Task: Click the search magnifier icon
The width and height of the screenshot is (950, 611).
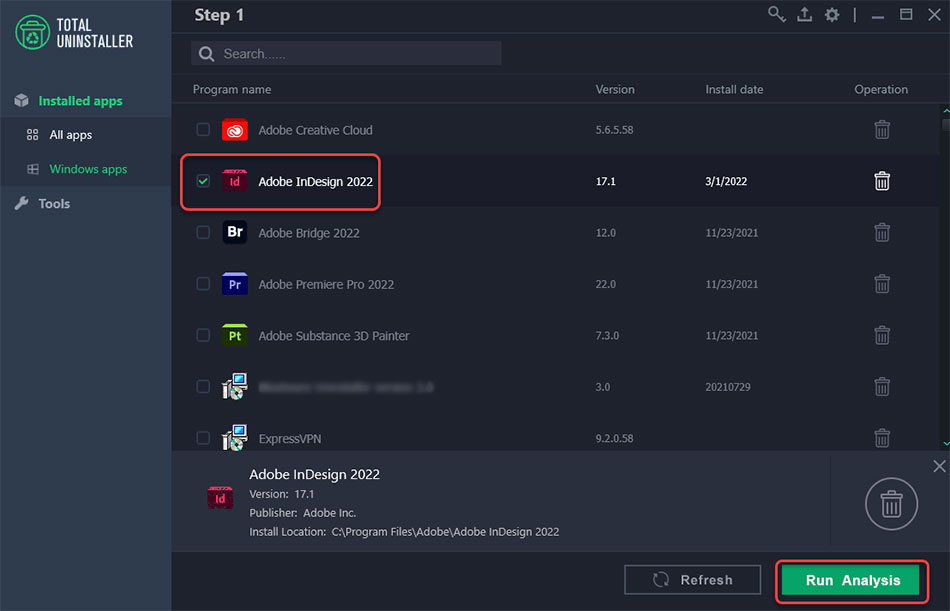Action: (x=207, y=54)
